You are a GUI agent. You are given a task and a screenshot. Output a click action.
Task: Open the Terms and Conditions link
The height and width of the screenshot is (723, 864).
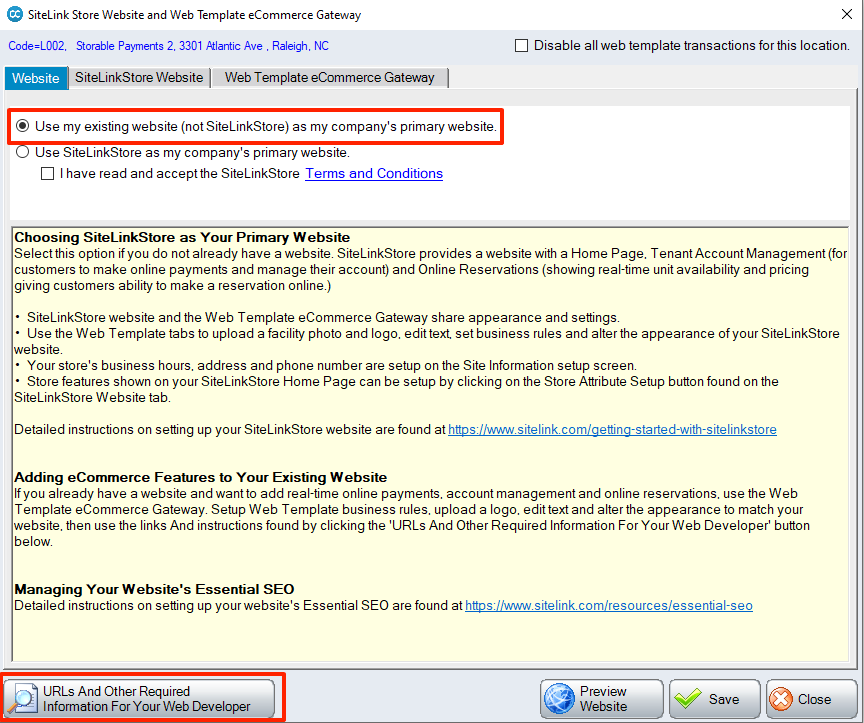coord(374,174)
